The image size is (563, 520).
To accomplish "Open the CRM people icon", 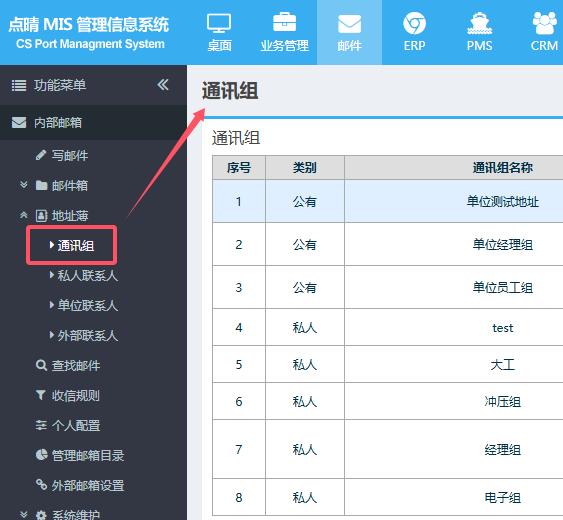I will point(544,32).
